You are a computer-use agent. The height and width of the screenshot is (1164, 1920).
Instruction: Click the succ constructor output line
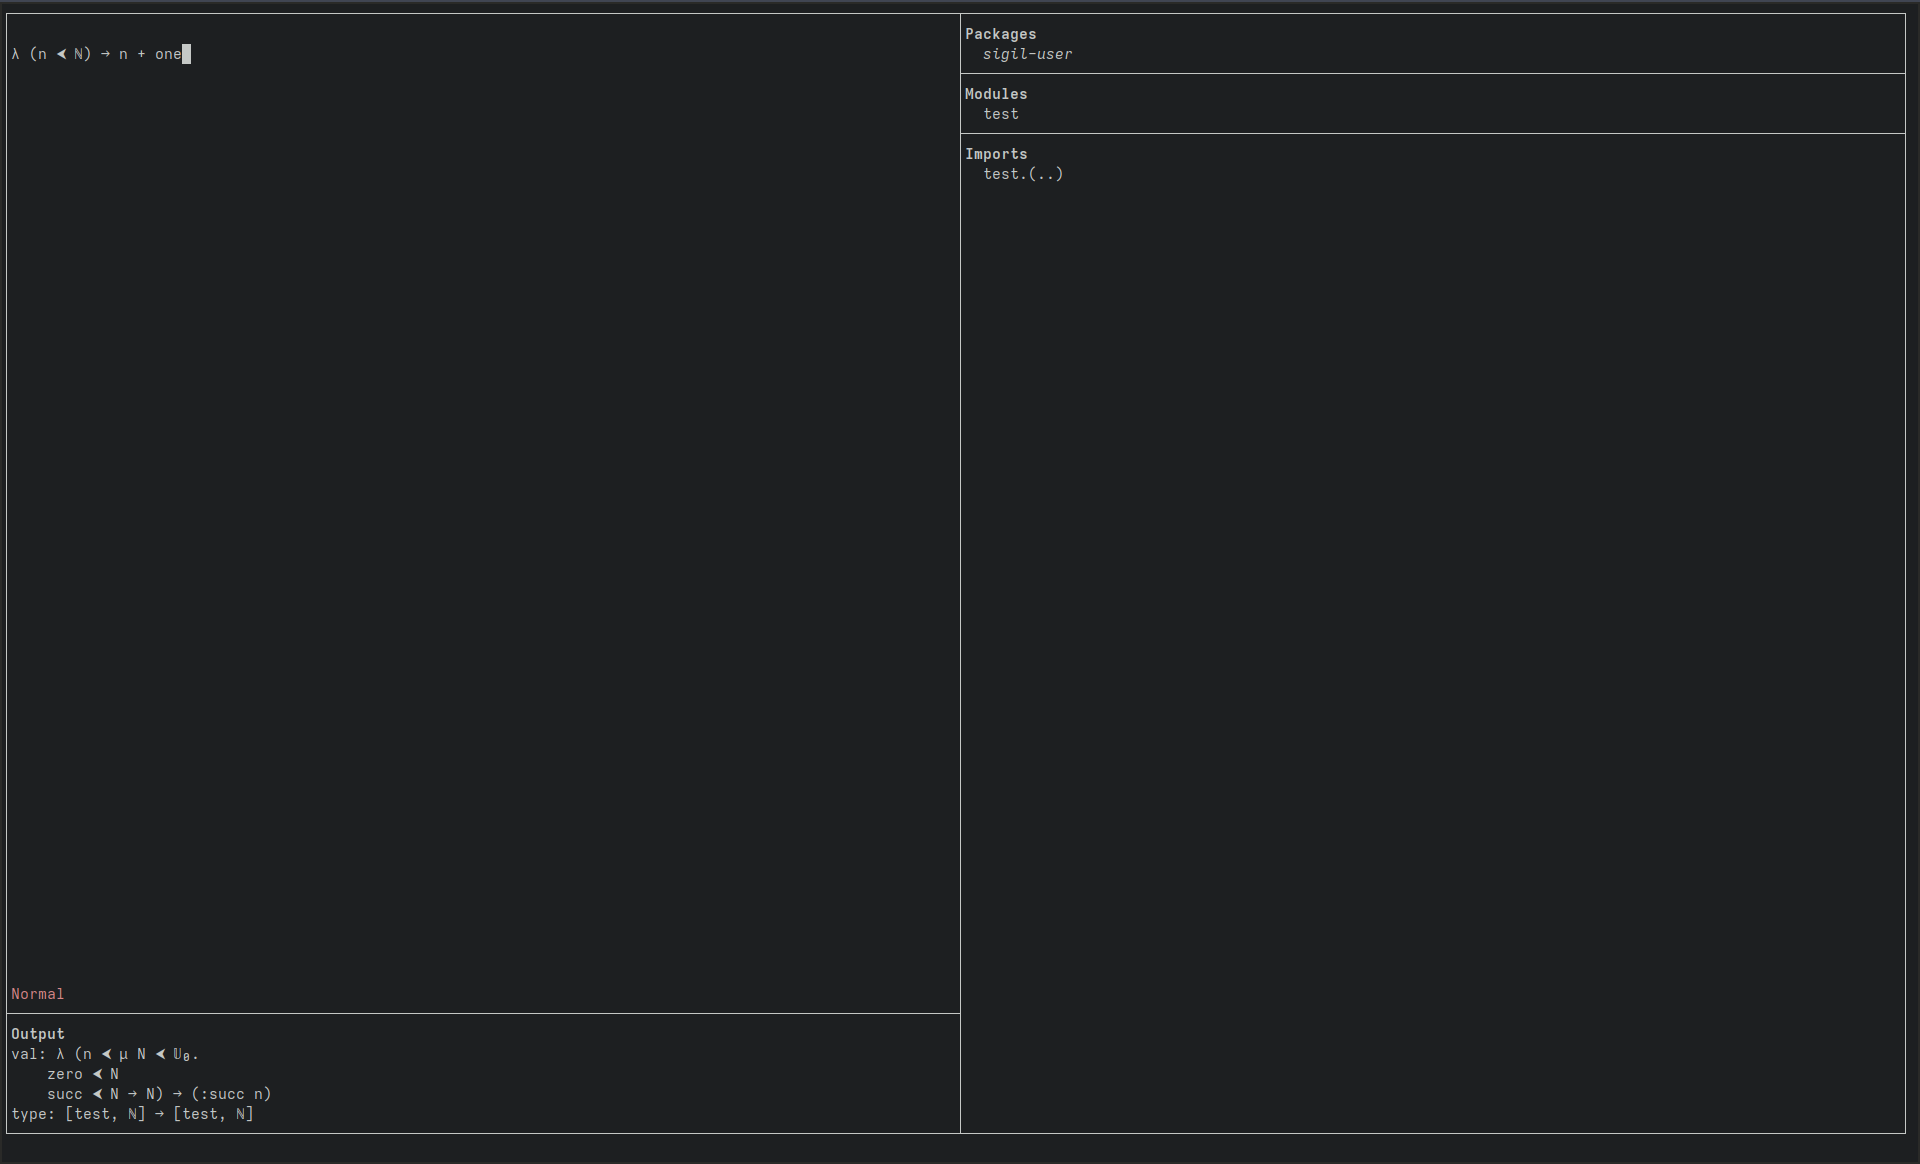tap(159, 1094)
